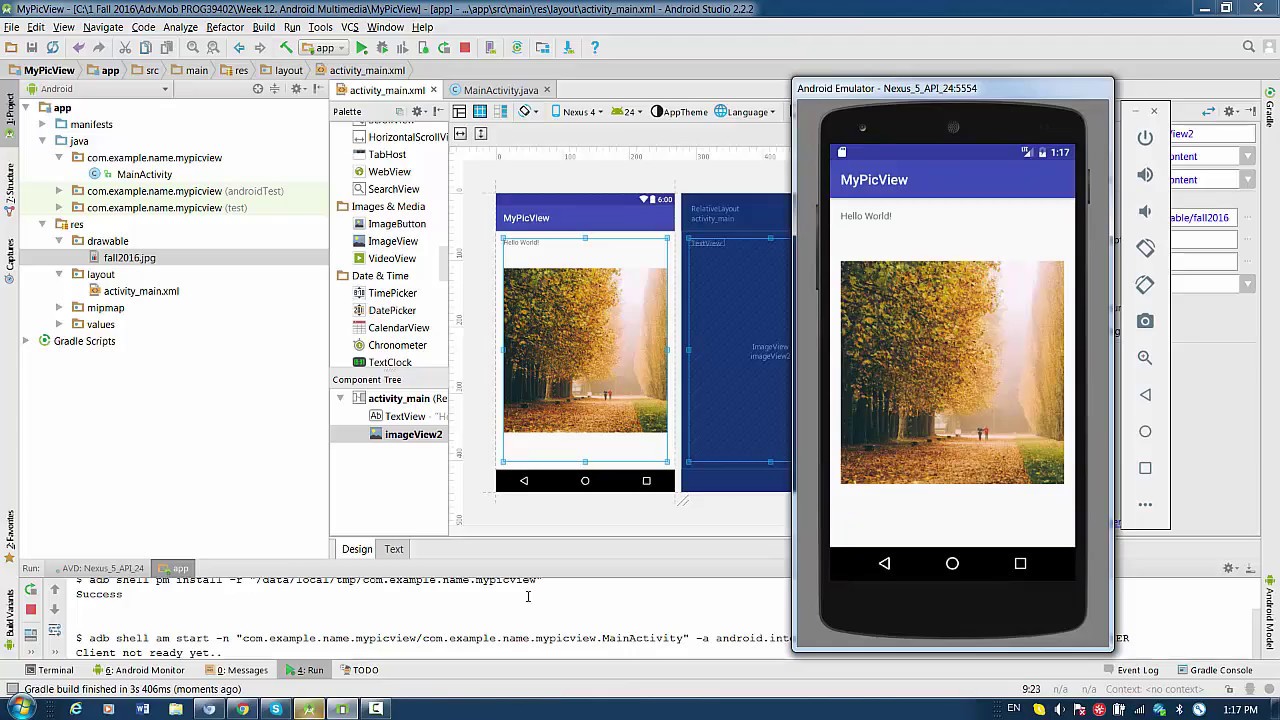This screenshot has width=1280, height=720.
Task: Show Design plus Blueprint surfaces
Action: (x=500, y=112)
